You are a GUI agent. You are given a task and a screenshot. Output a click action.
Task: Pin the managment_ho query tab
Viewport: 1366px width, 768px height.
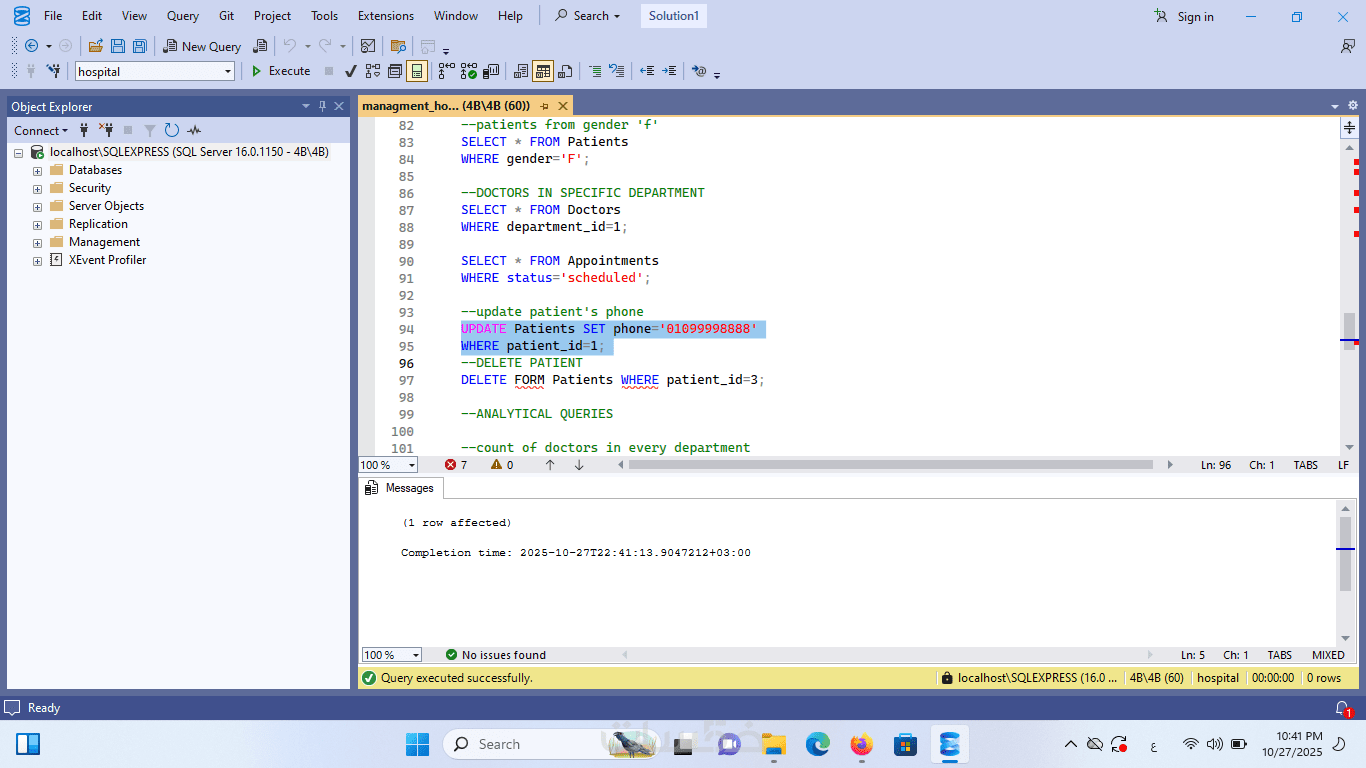pyautogui.click(x=545, y=106)
